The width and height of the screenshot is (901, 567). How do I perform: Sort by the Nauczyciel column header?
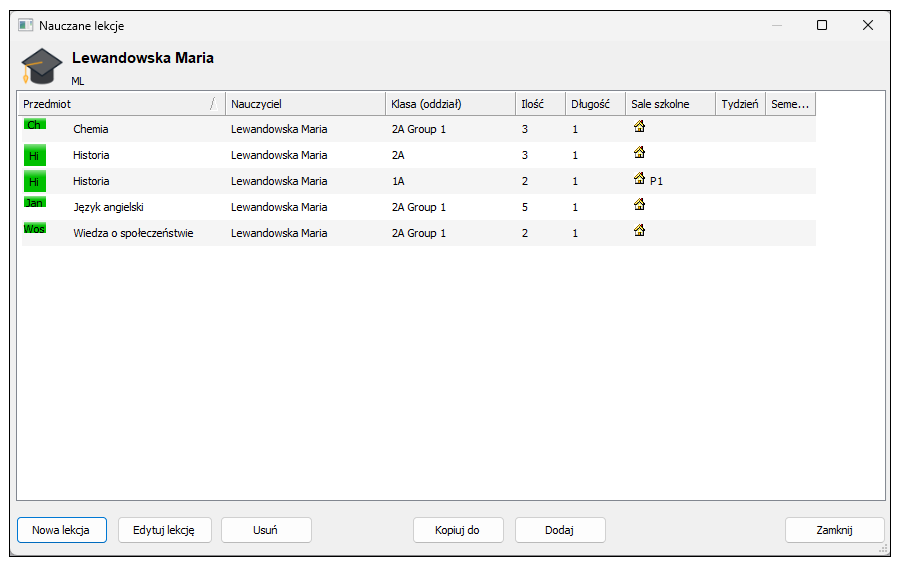[x=305, y=104]
